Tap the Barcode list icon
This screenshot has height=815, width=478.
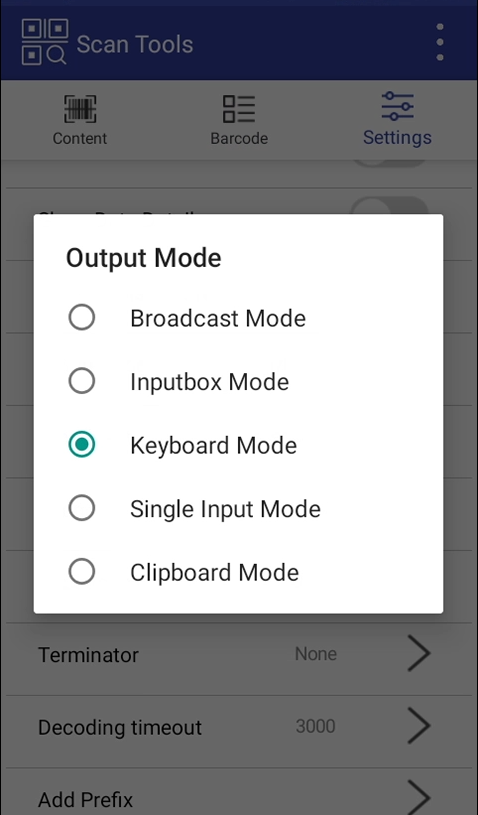pyautogui.click(x=239, y=109)
